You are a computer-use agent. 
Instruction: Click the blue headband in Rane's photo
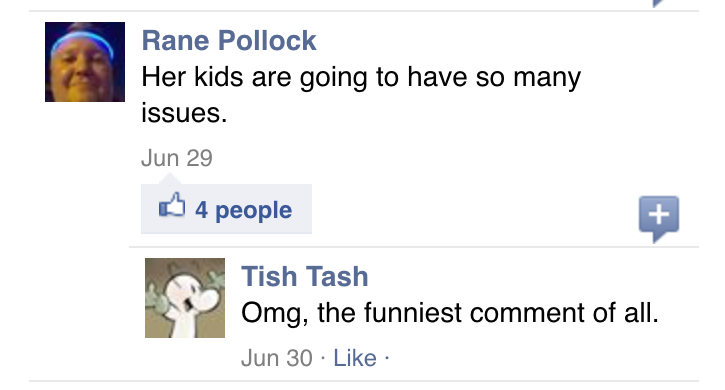pos(82,40)
